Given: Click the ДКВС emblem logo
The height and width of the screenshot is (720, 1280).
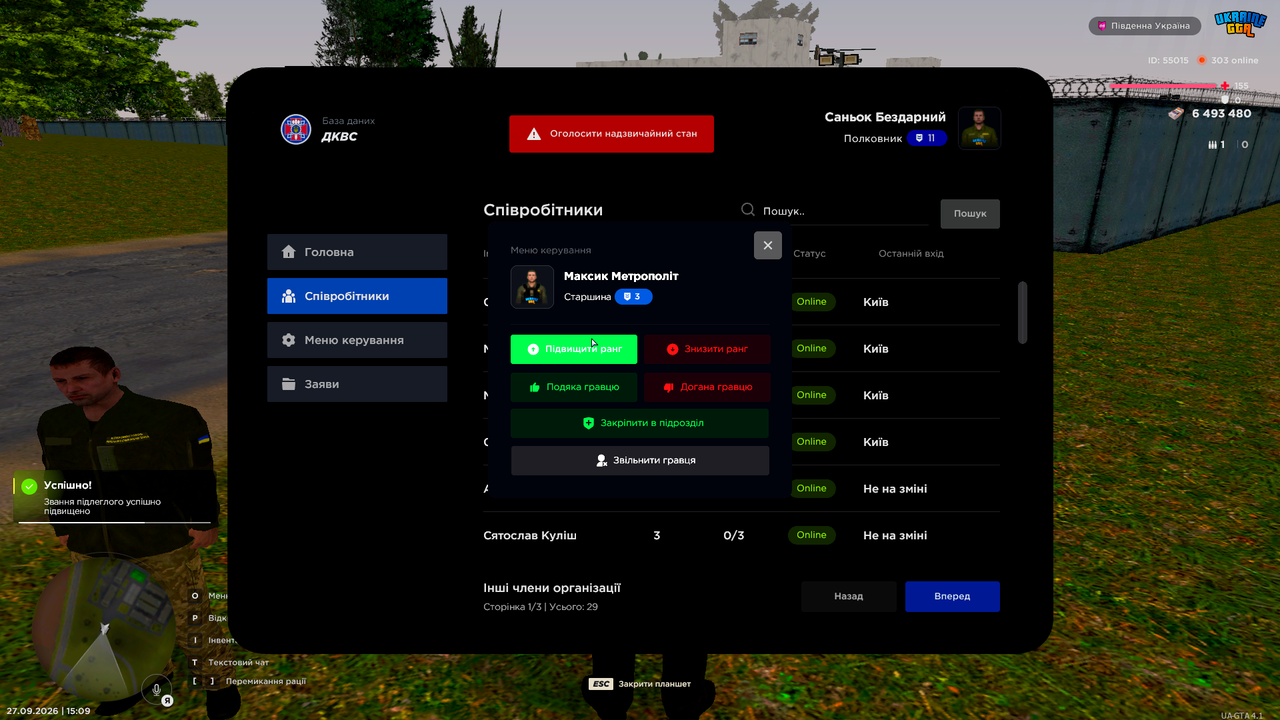Looking at the screenshot, I should point(296,129).
